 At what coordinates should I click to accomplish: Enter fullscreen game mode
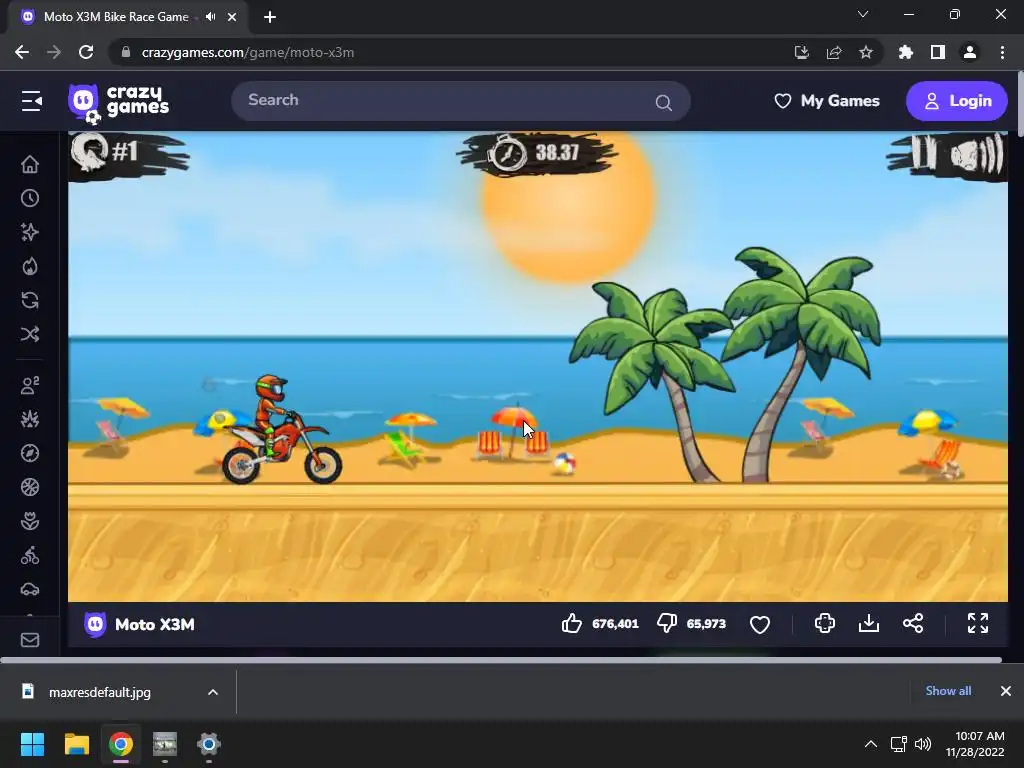click(x=978, y=624)
